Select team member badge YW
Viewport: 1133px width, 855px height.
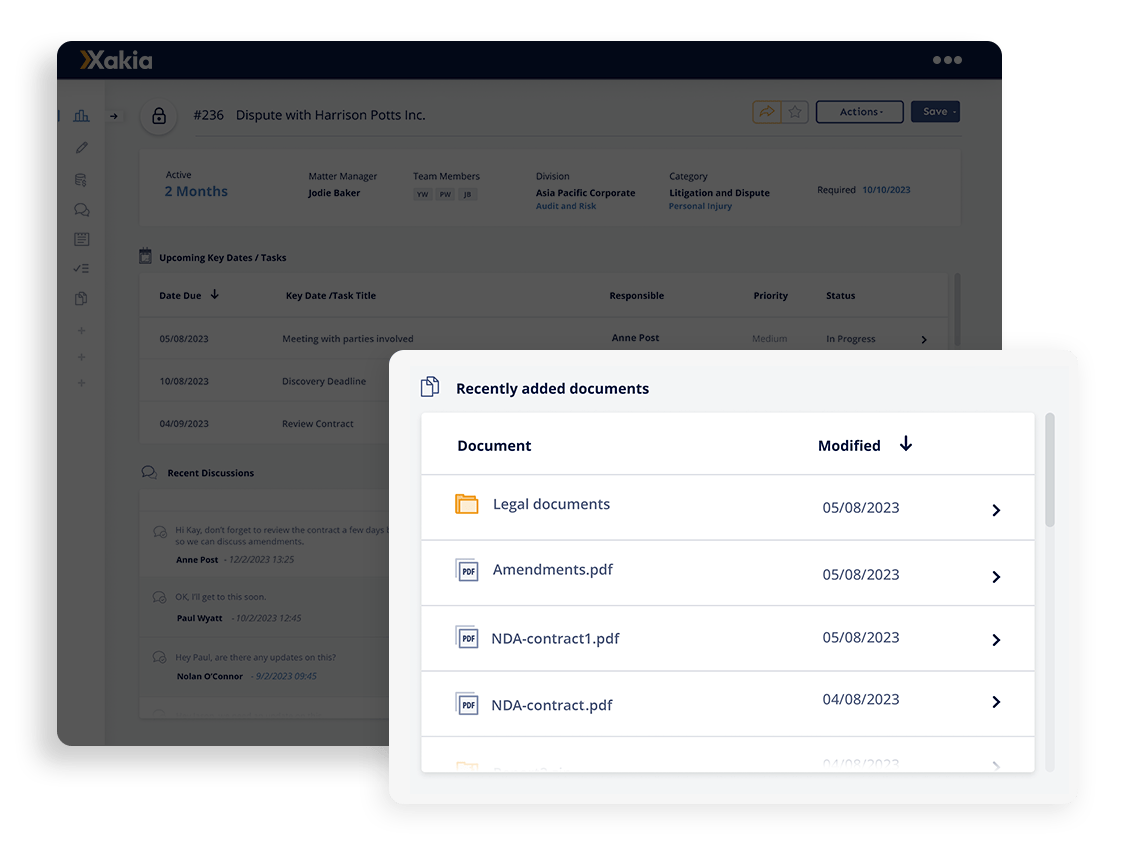(x=423, y=194)
